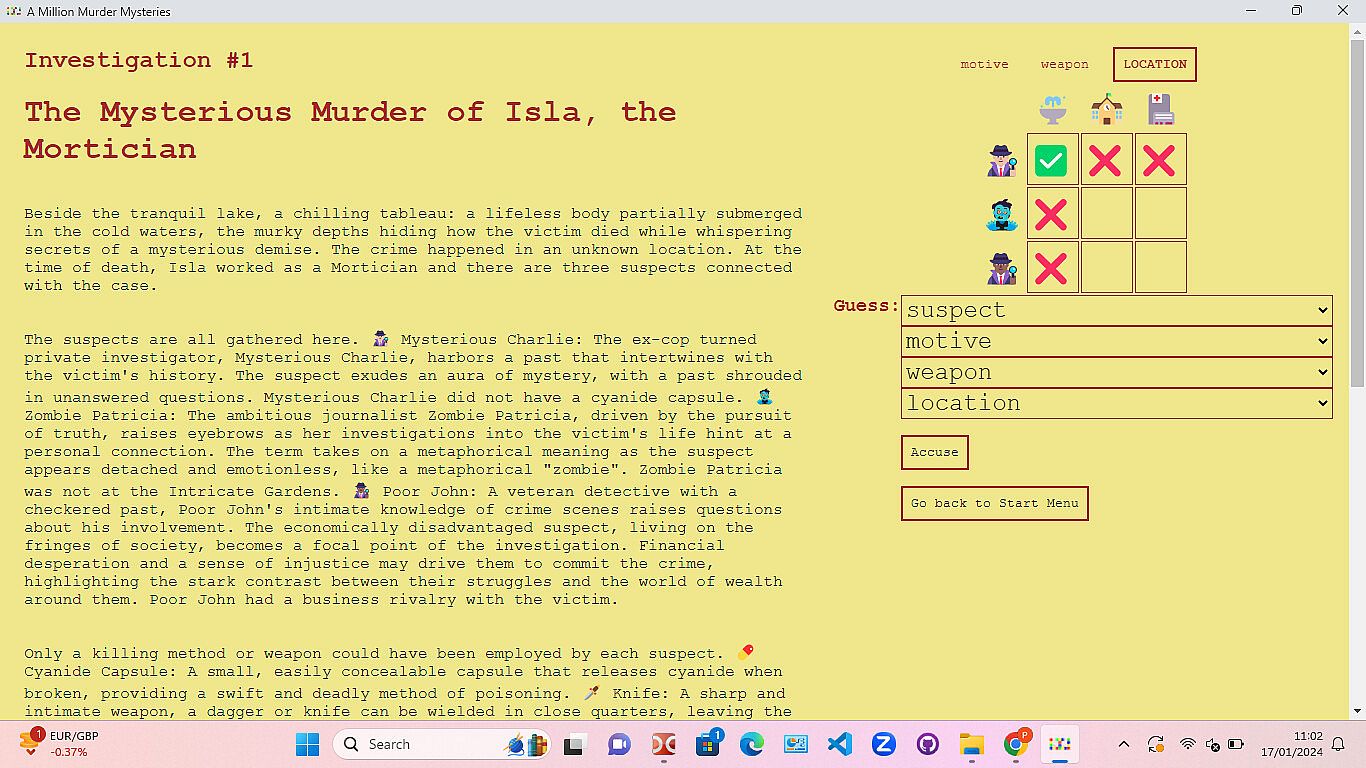
Task: Click the Accuse button
Action: tap(934, 452)
